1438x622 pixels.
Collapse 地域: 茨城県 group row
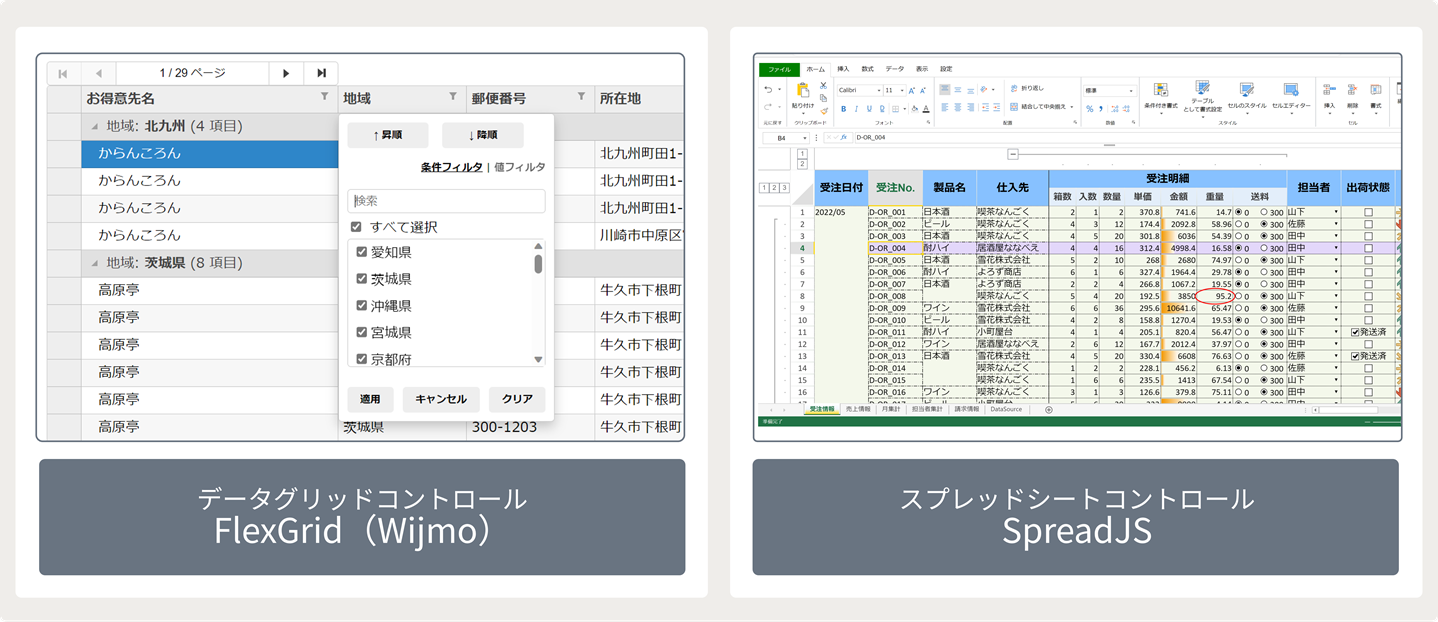tap(95, 263)
